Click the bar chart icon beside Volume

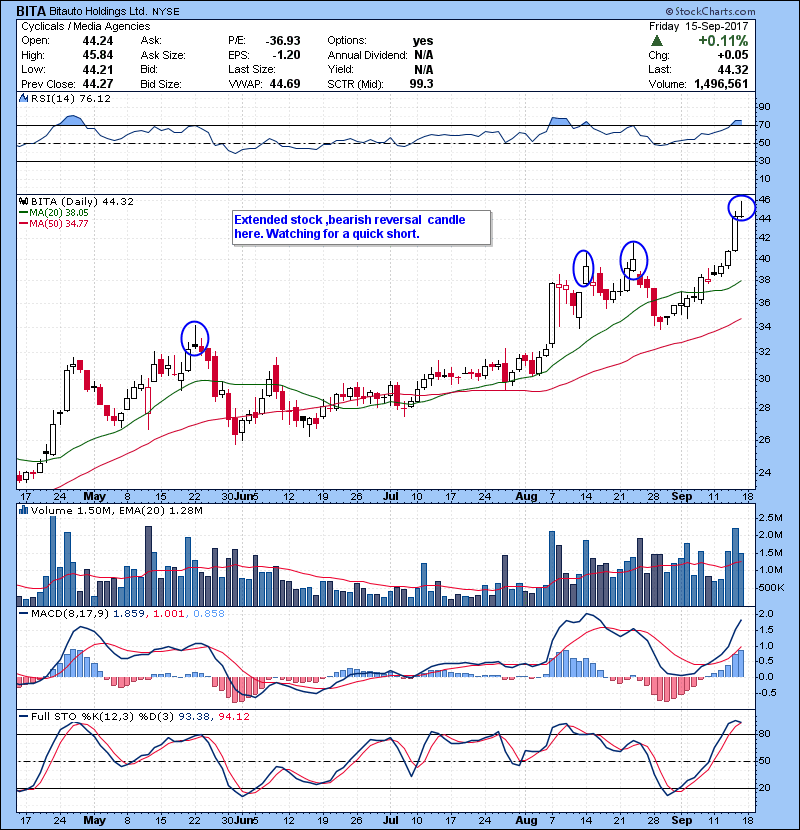[x=23, y=510]
